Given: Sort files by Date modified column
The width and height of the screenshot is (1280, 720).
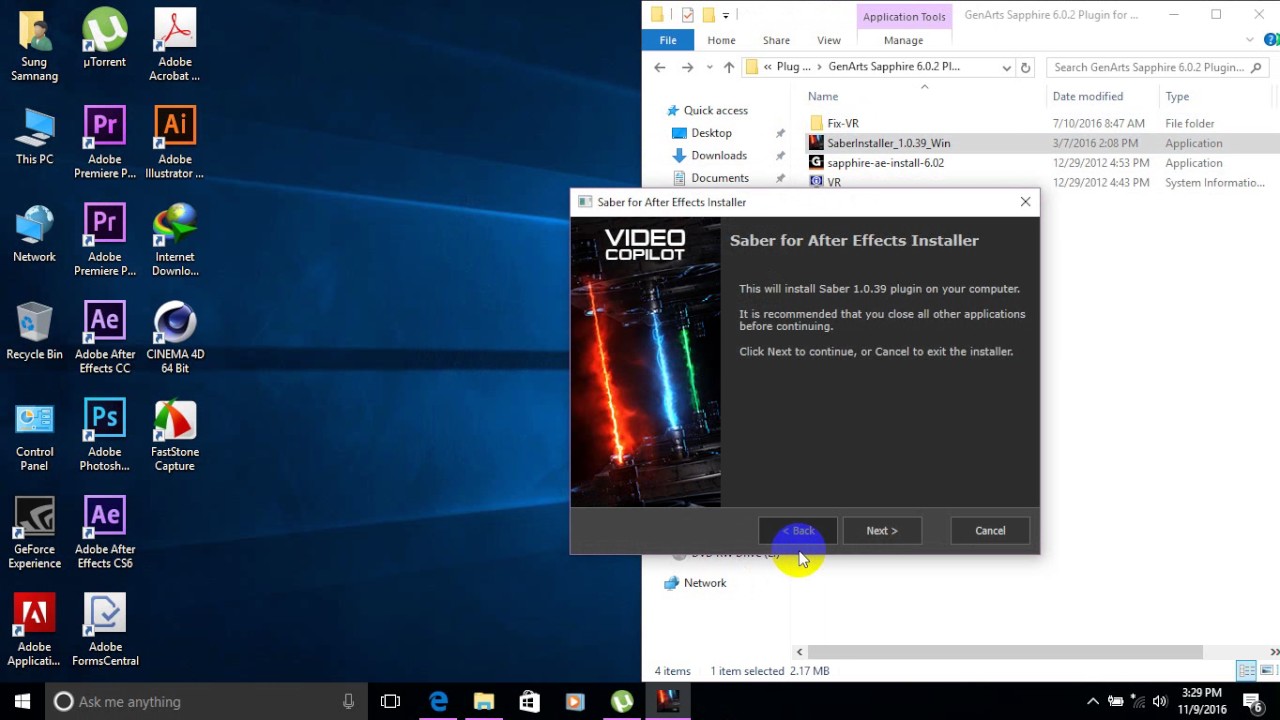Looking at the screenshot, I should click(1087, 96).
